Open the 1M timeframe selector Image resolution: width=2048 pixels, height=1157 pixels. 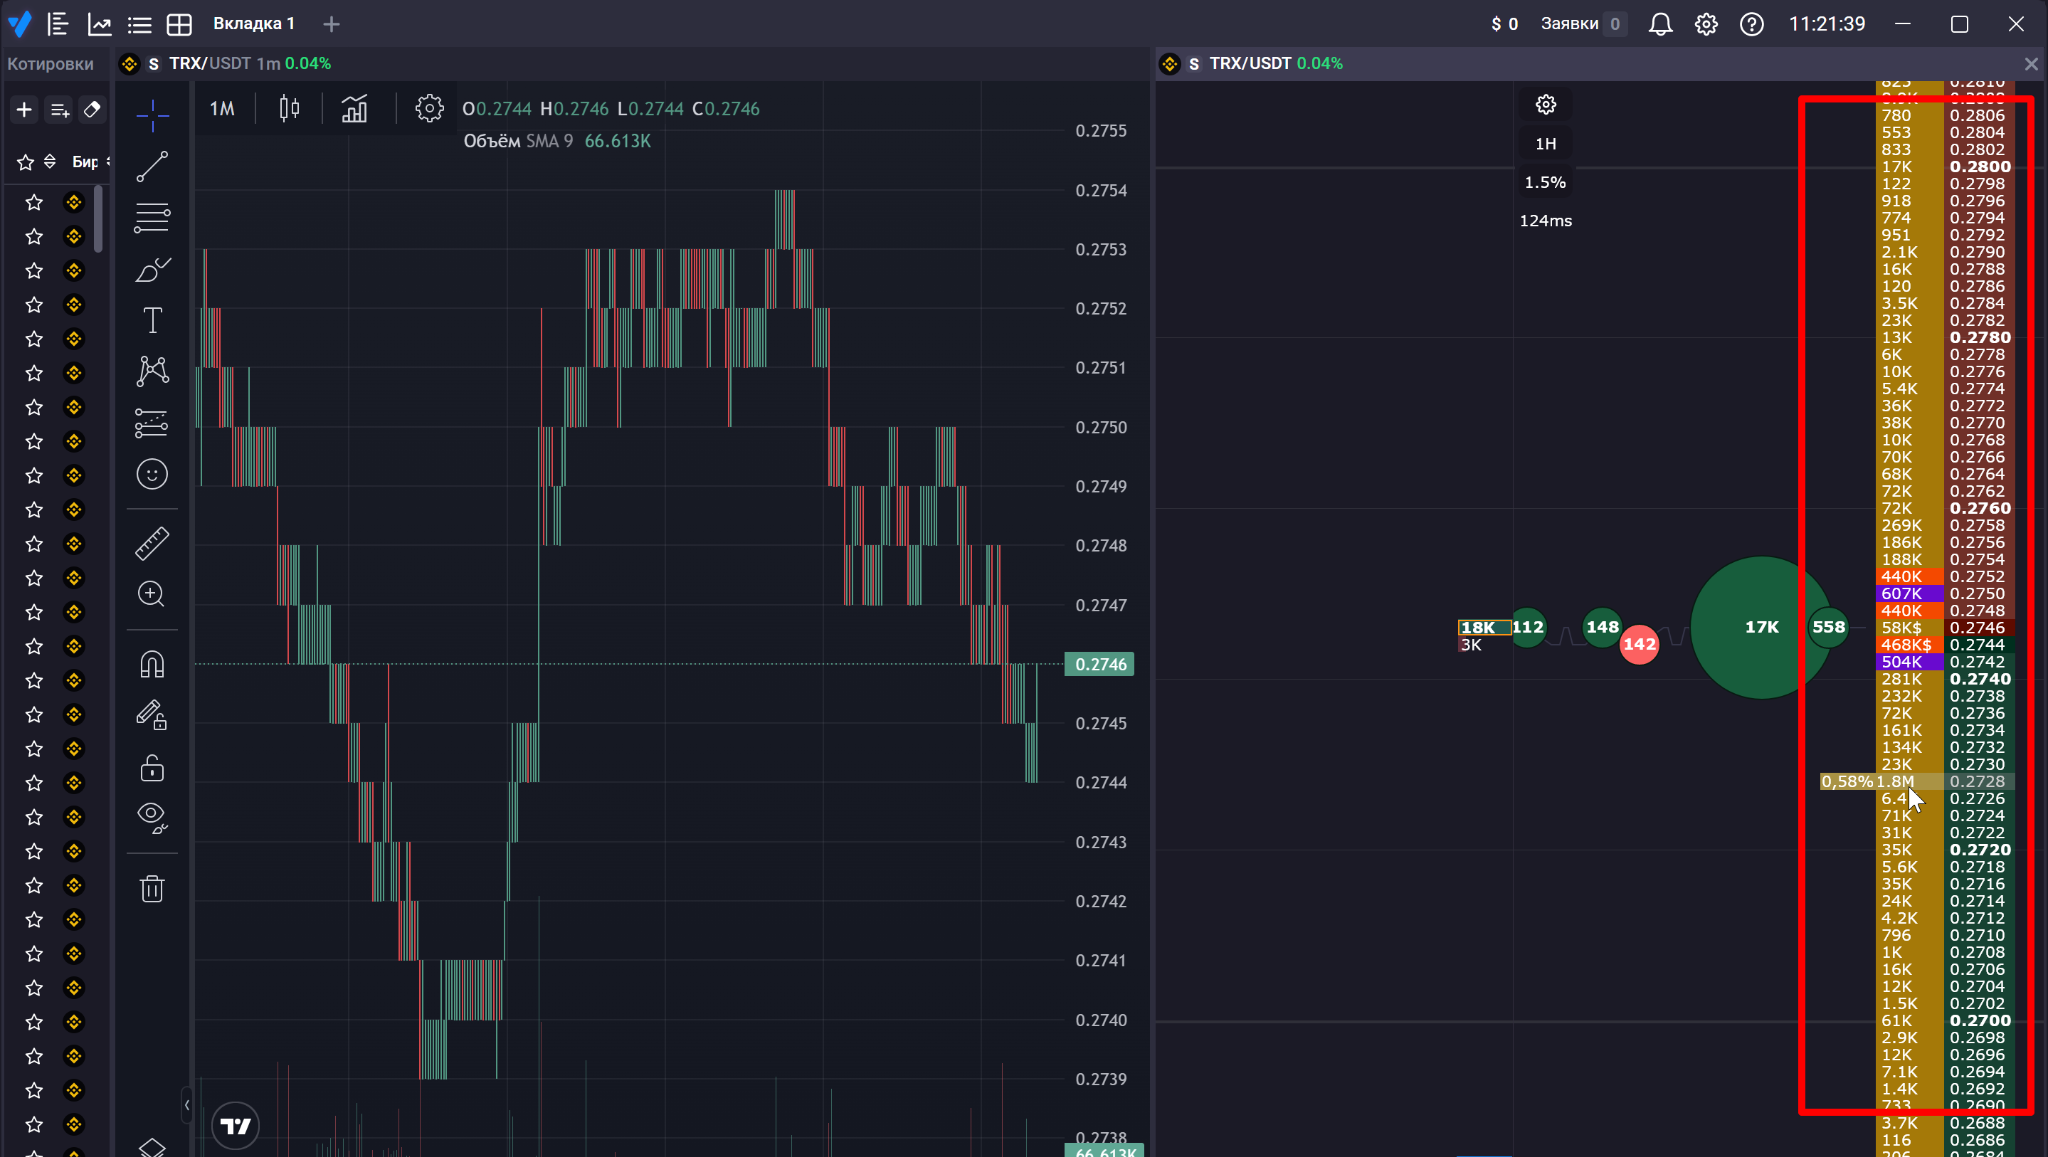222,108
